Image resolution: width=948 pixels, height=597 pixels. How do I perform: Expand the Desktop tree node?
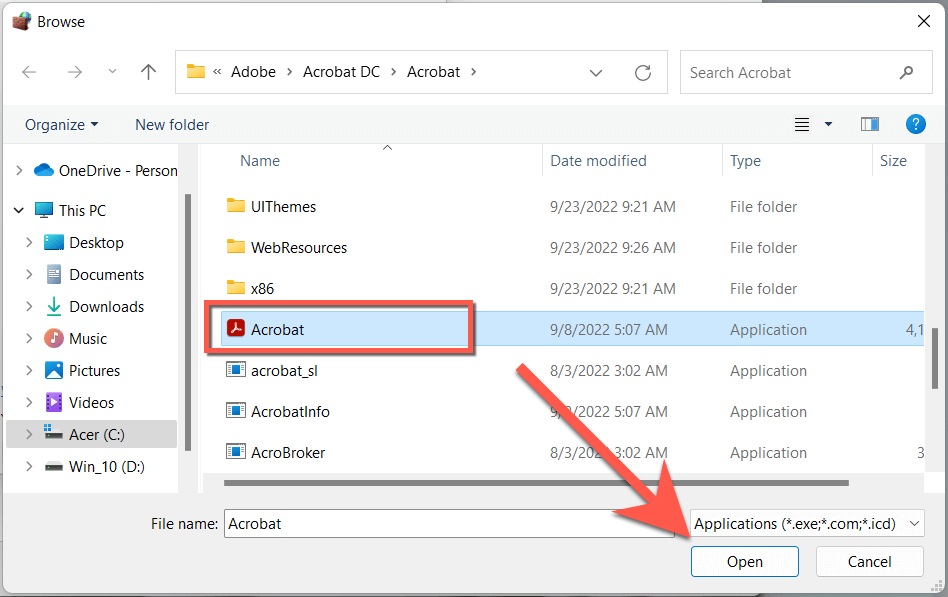coord(29,243)
